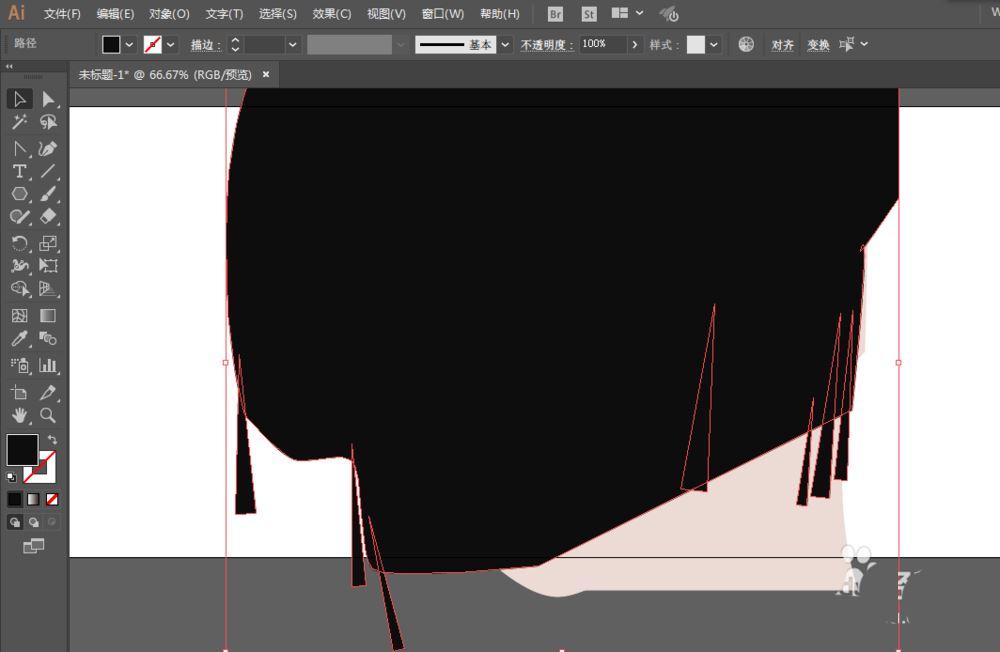Image resolution: width=1000 pixels, height=652 pixels.
Task: Open the 效果(C) menu
Action: click(x=331, y=14)
